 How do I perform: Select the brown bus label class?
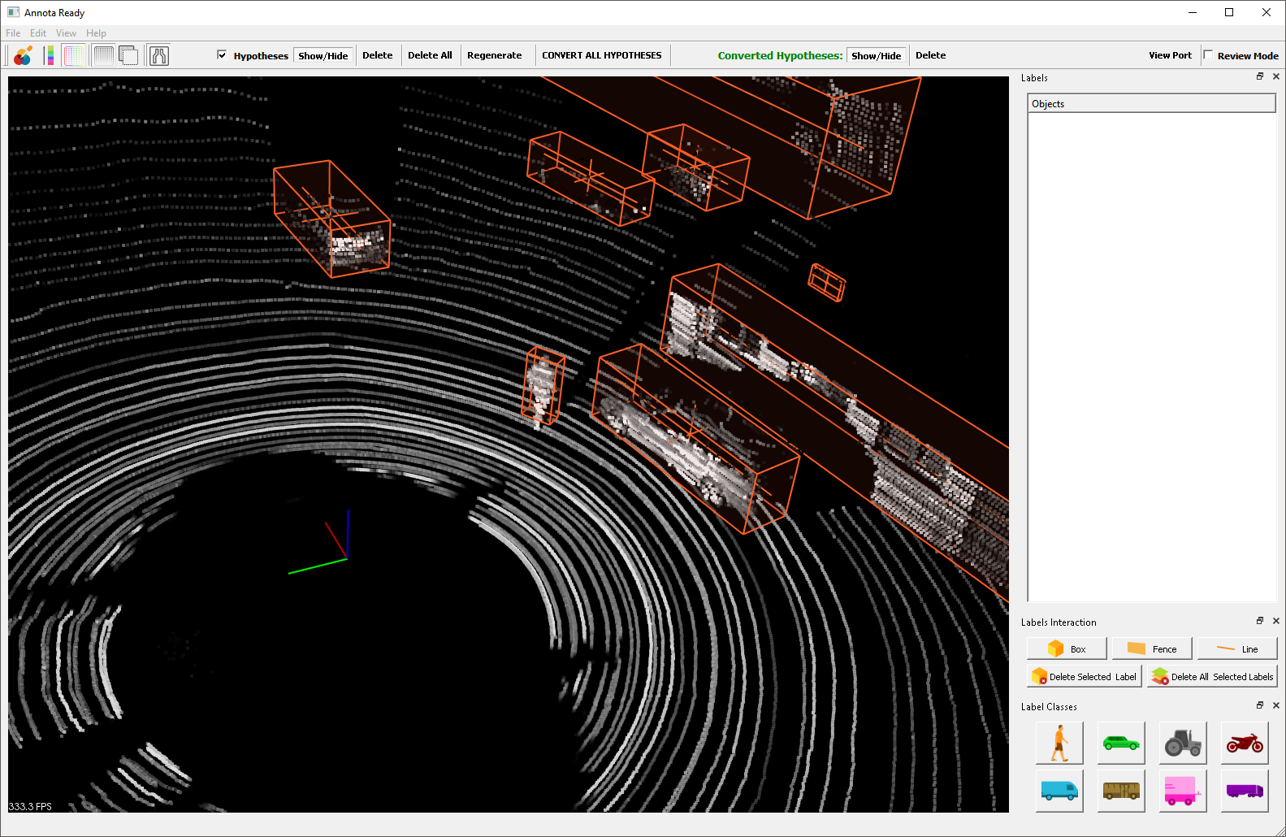[1121, 790]
